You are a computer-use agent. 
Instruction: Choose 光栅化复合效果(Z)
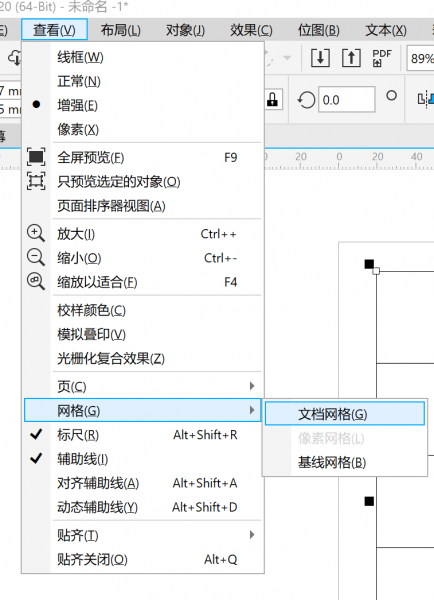[143, 358]
